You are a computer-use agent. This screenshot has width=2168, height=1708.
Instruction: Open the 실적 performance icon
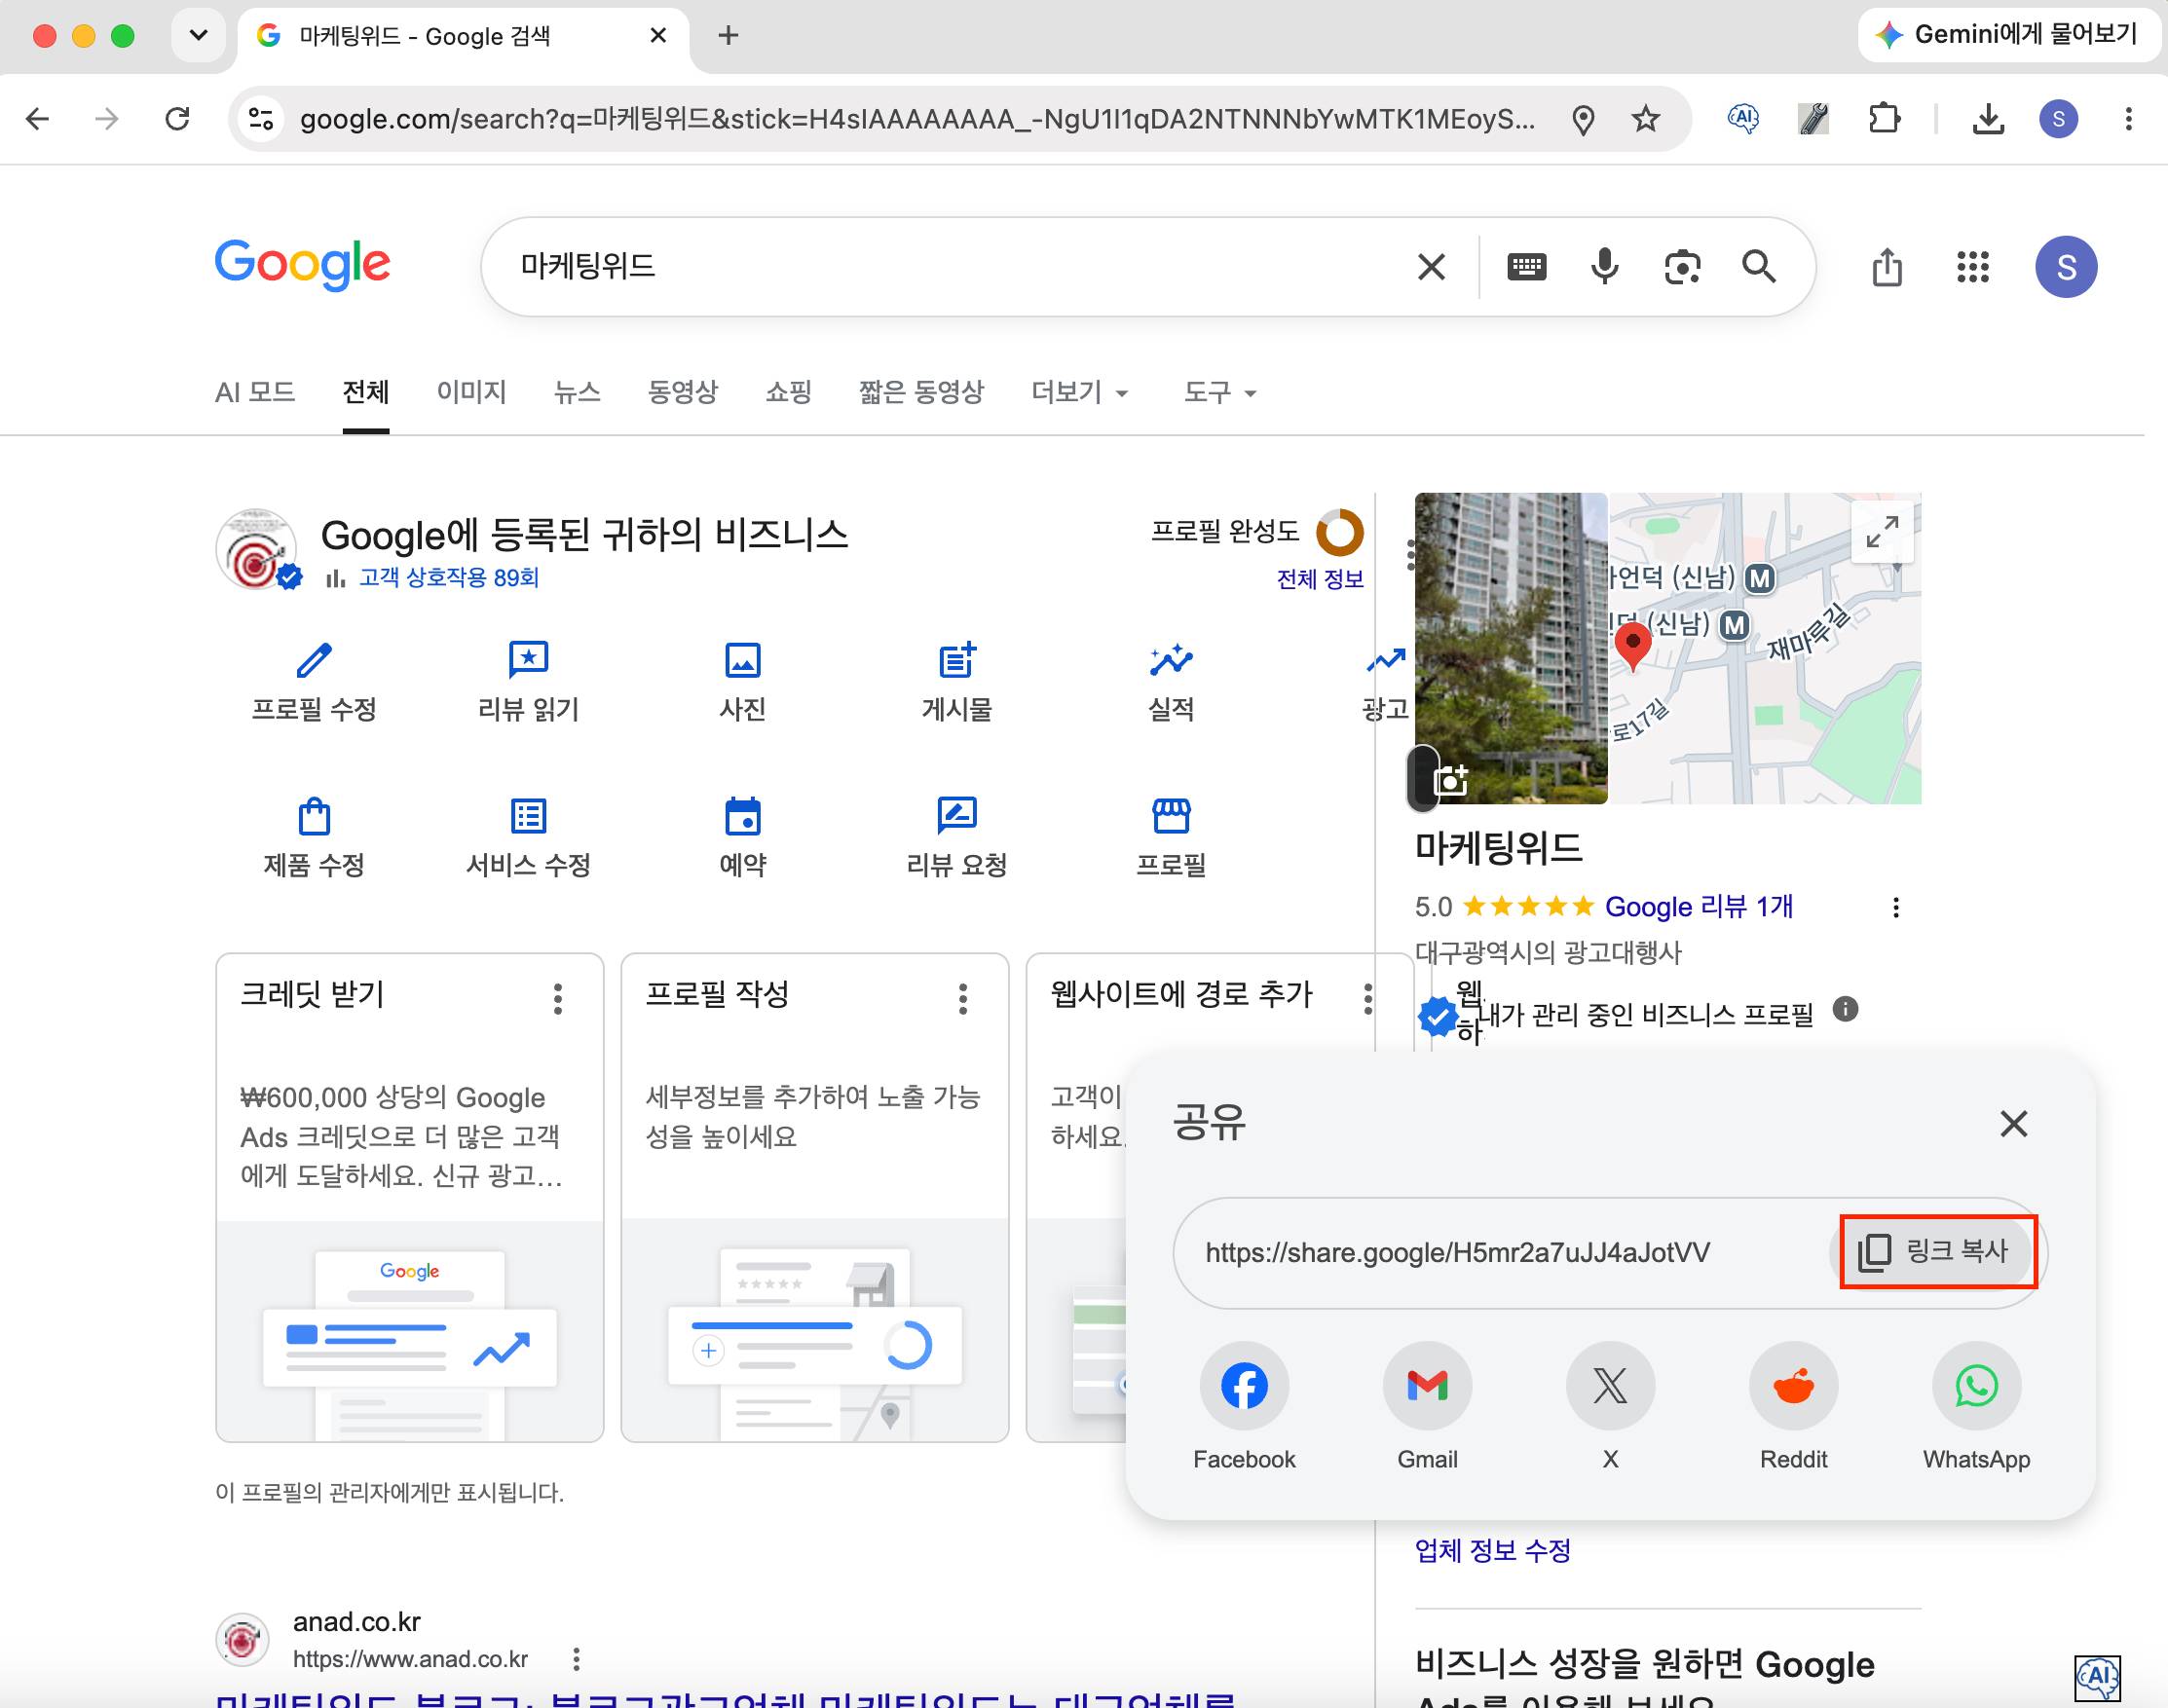click(1171, 660)
